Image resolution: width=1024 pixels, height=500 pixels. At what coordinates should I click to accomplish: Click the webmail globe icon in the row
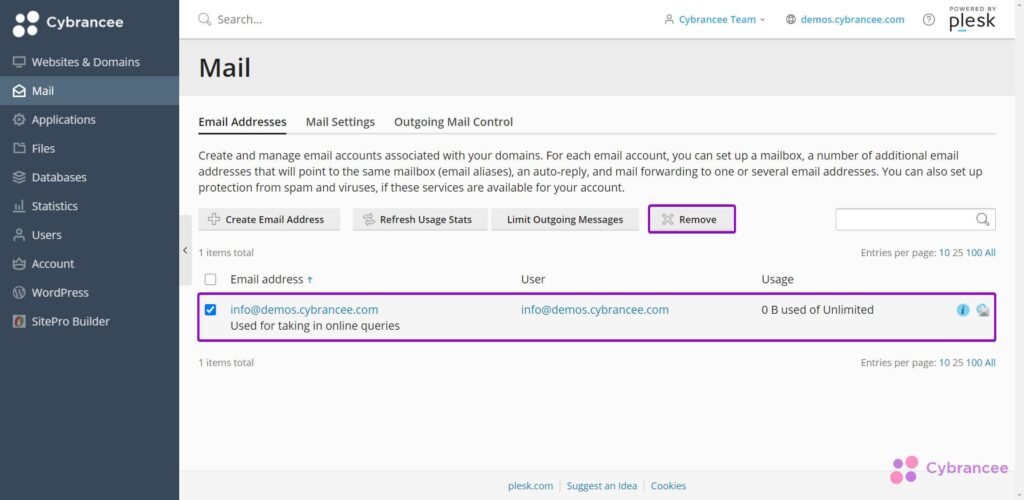tap(983, 310)
